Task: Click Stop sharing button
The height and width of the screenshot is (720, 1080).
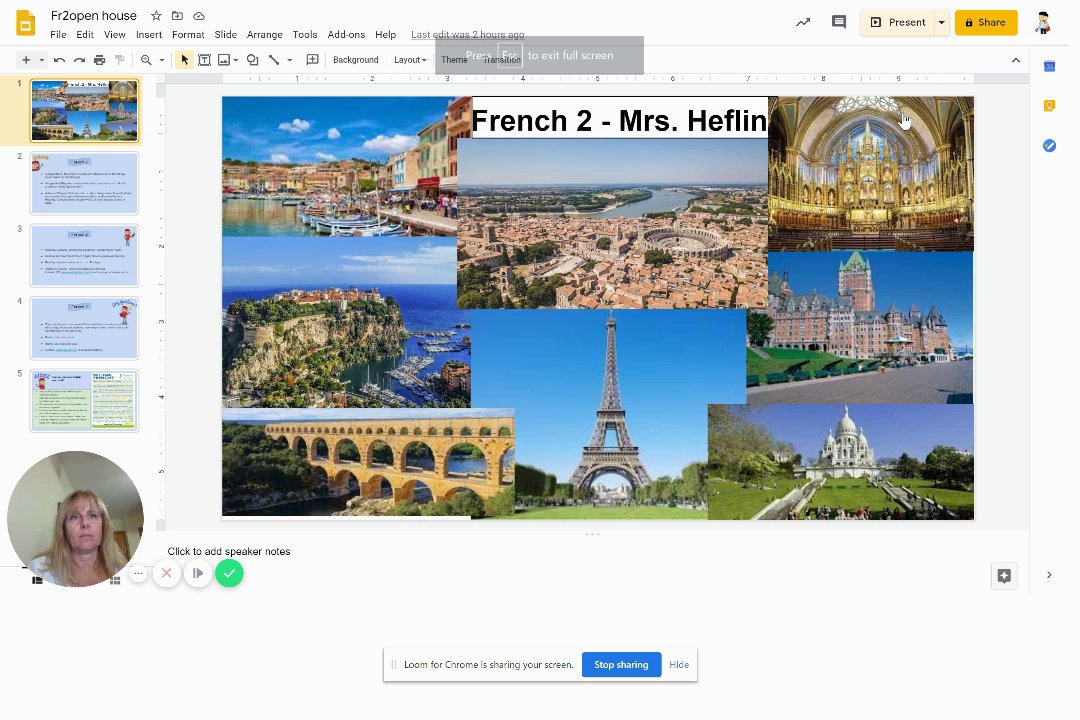Action: coord(621,665)
